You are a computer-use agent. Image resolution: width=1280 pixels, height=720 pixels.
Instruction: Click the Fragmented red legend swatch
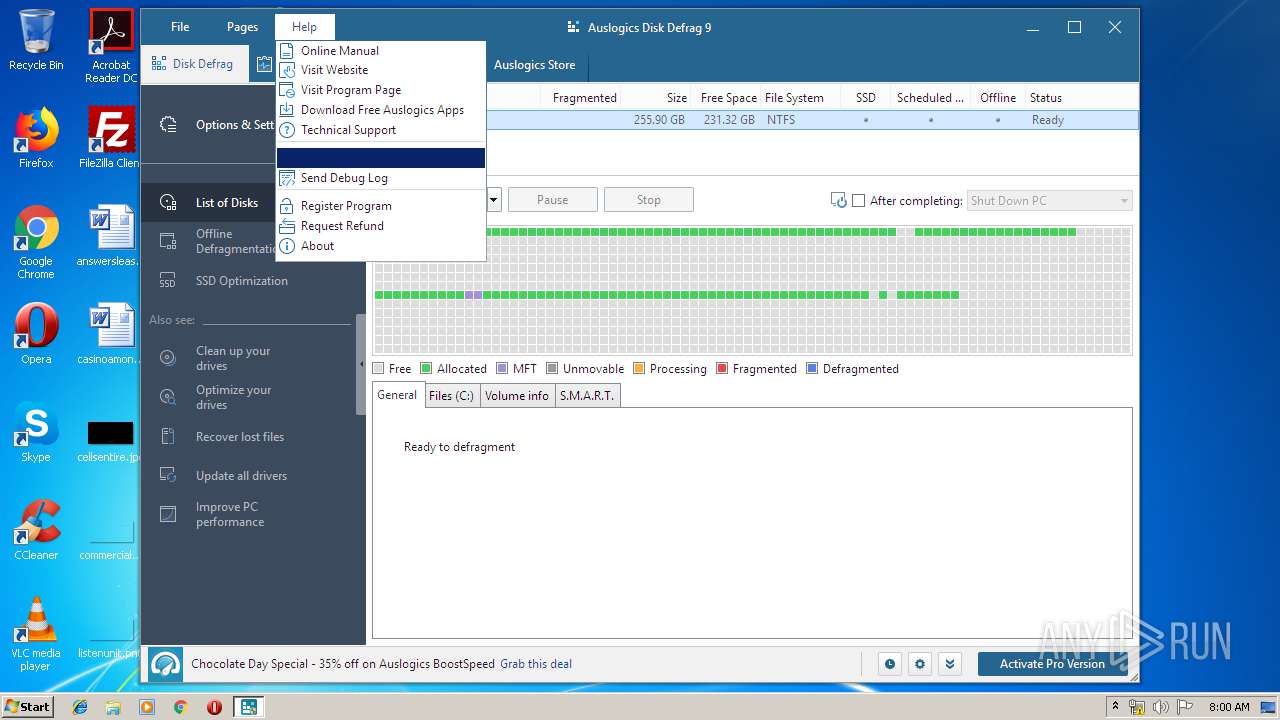(722, 369)
